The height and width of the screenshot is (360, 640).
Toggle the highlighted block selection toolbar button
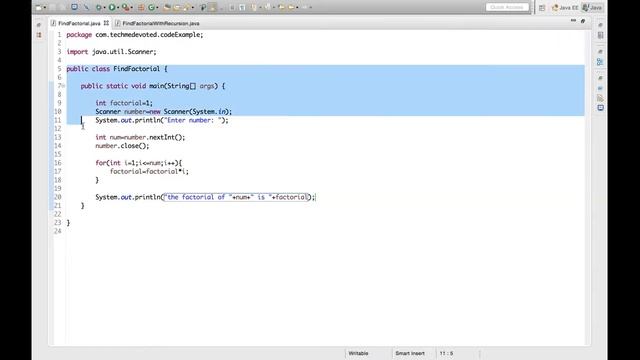(212, 7)
